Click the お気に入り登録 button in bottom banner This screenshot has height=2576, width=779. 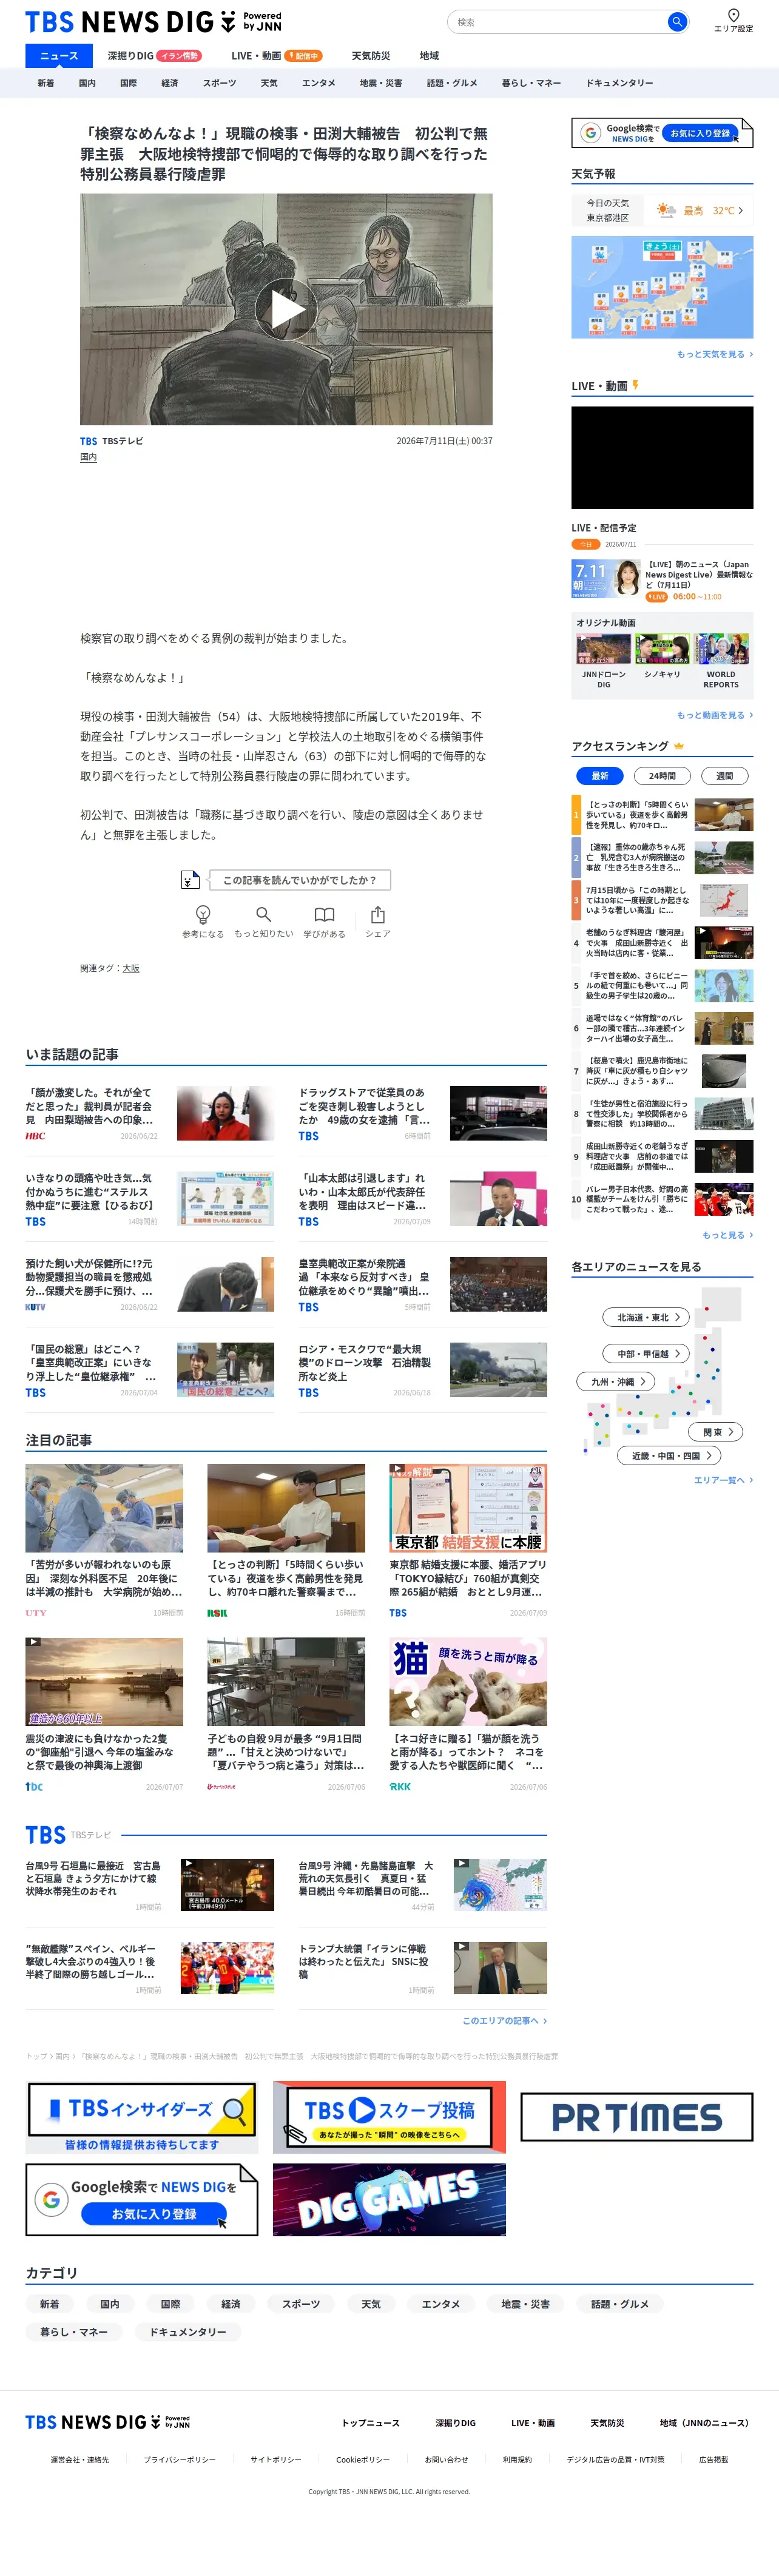(x=154, y=2214)
